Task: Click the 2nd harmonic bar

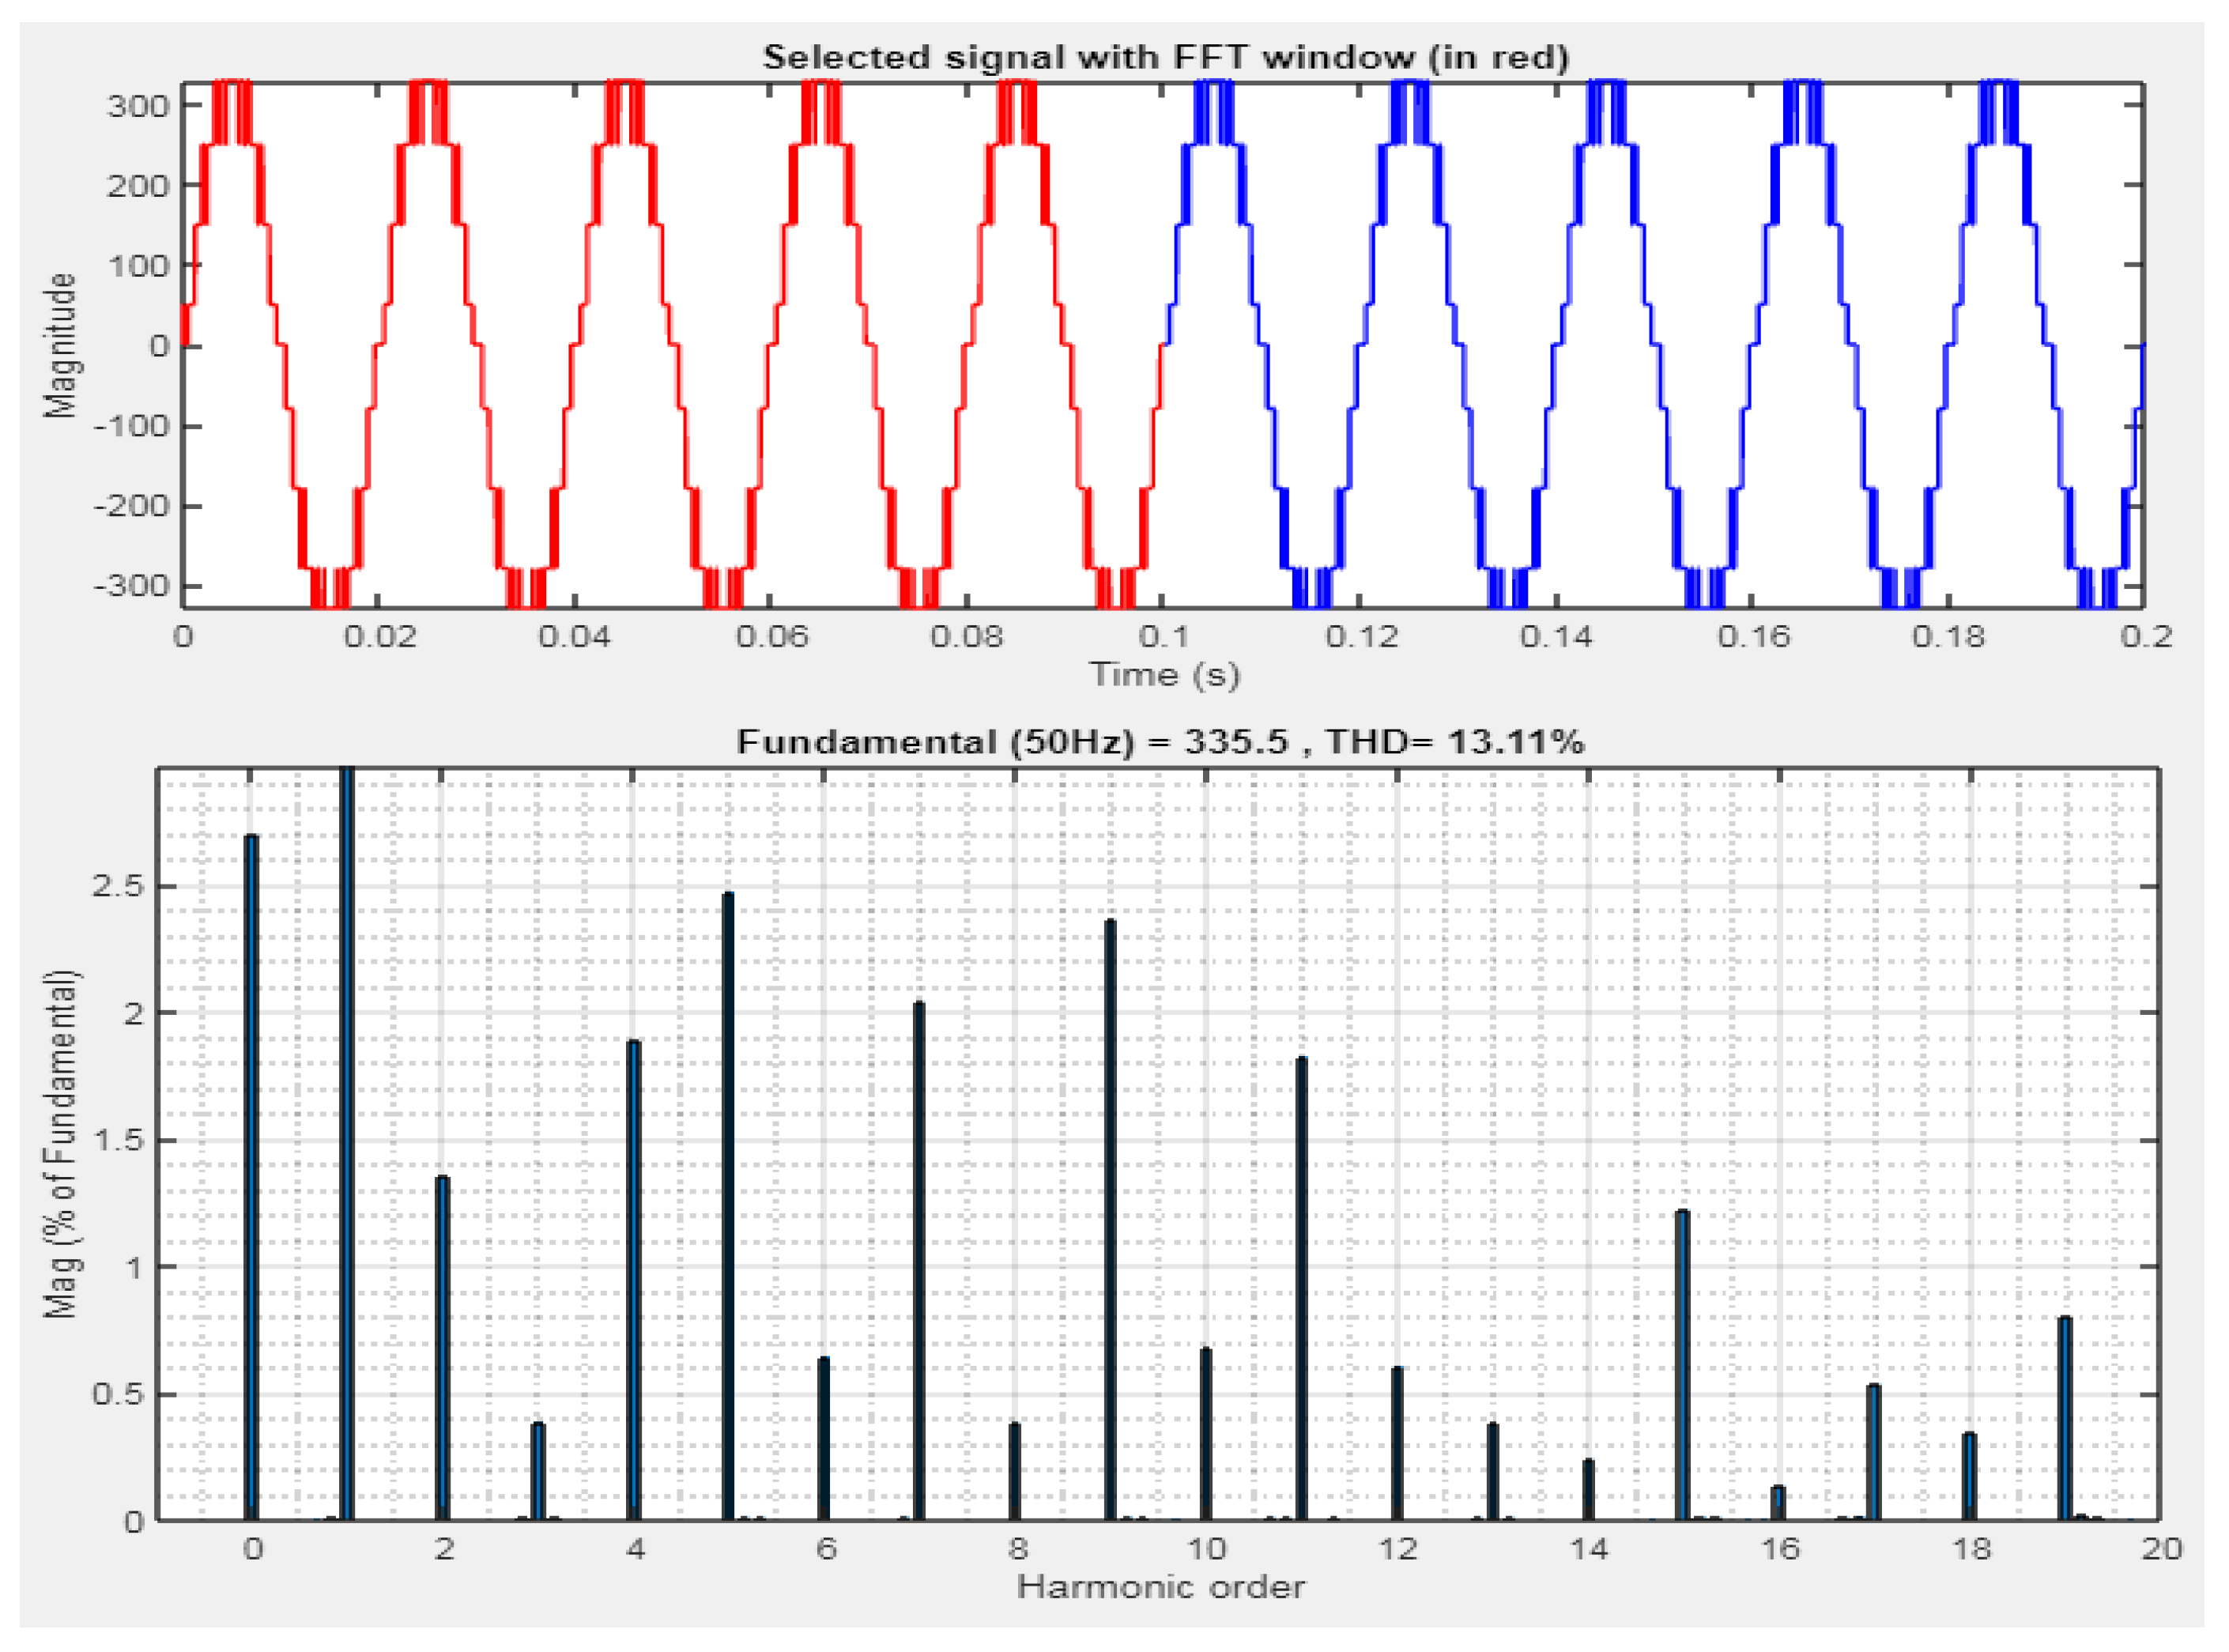Action: (442, 1352)
